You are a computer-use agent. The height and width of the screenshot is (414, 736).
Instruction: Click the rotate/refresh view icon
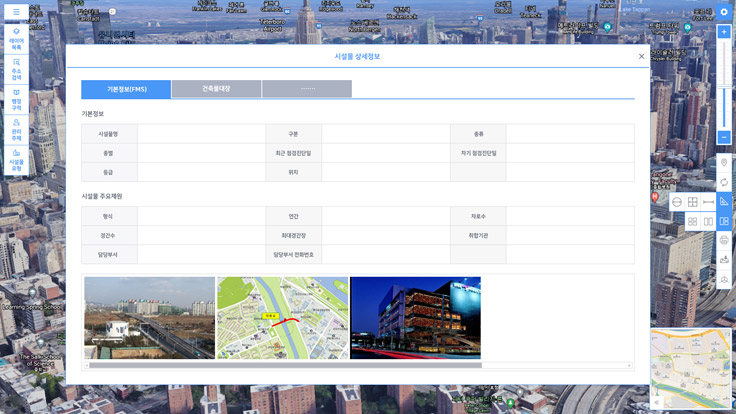click(724, 182)
